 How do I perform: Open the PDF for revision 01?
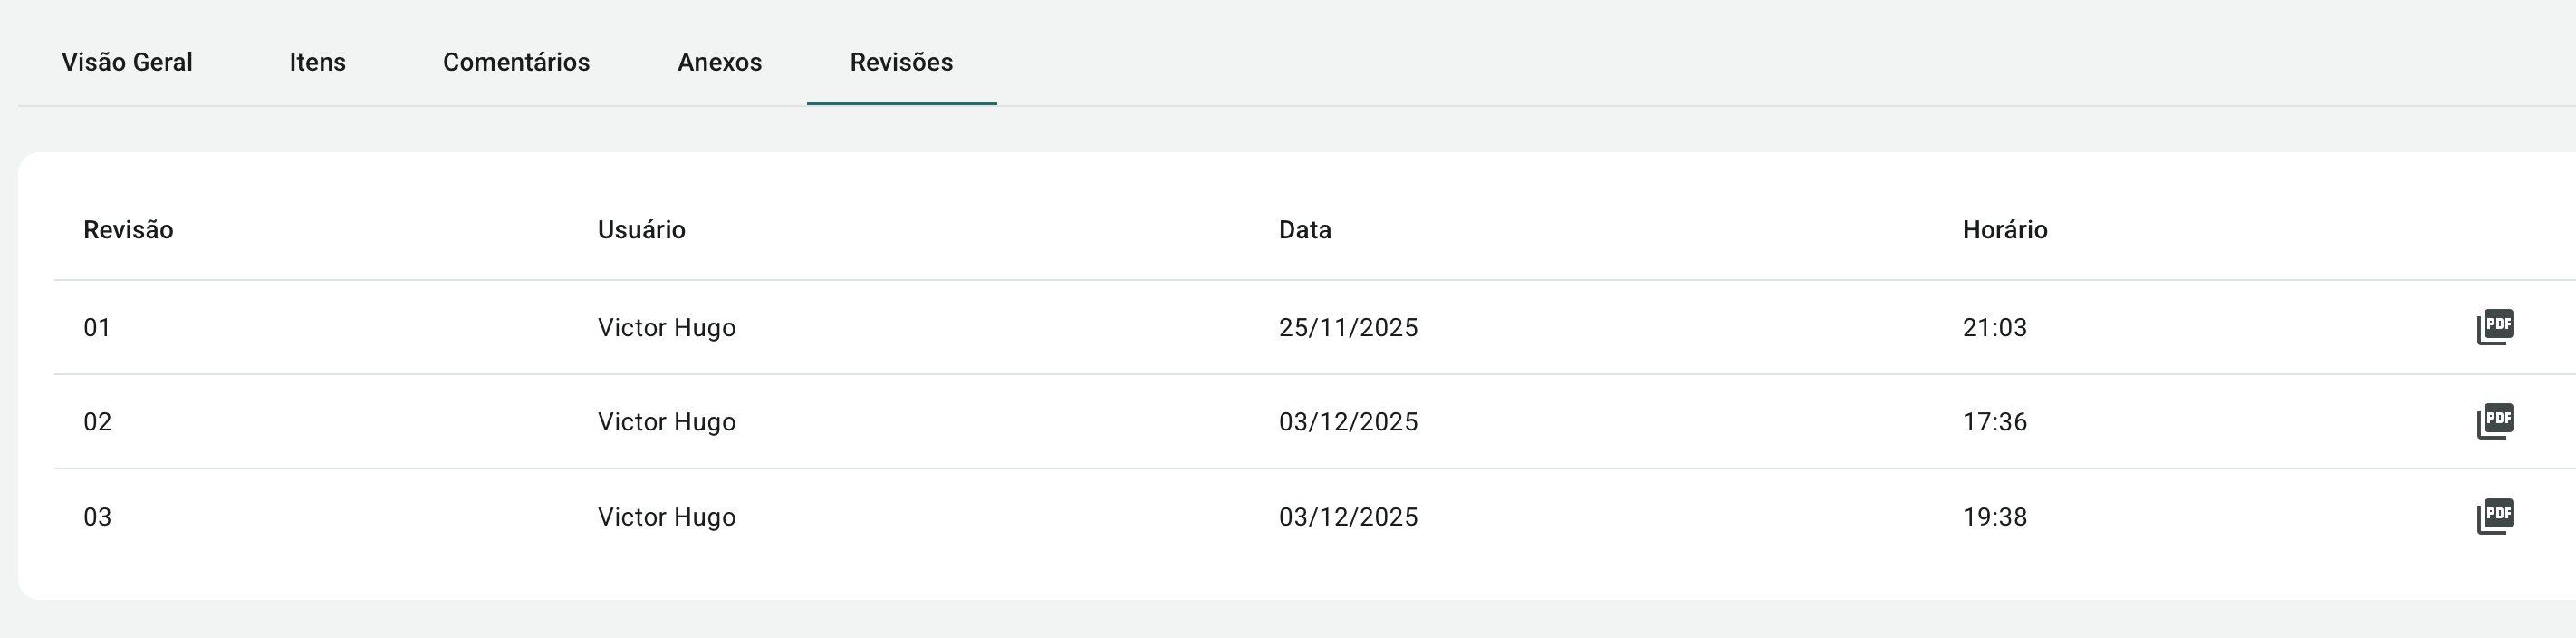[x=2494, y=327]
